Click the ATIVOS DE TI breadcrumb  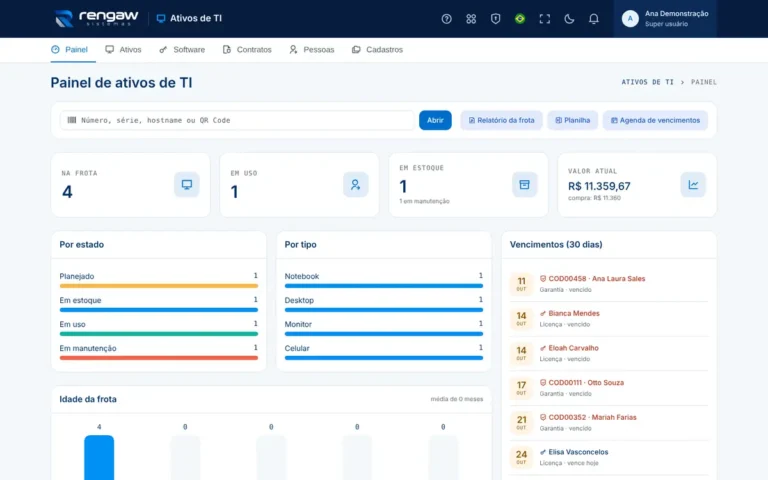tap(648, 82)
